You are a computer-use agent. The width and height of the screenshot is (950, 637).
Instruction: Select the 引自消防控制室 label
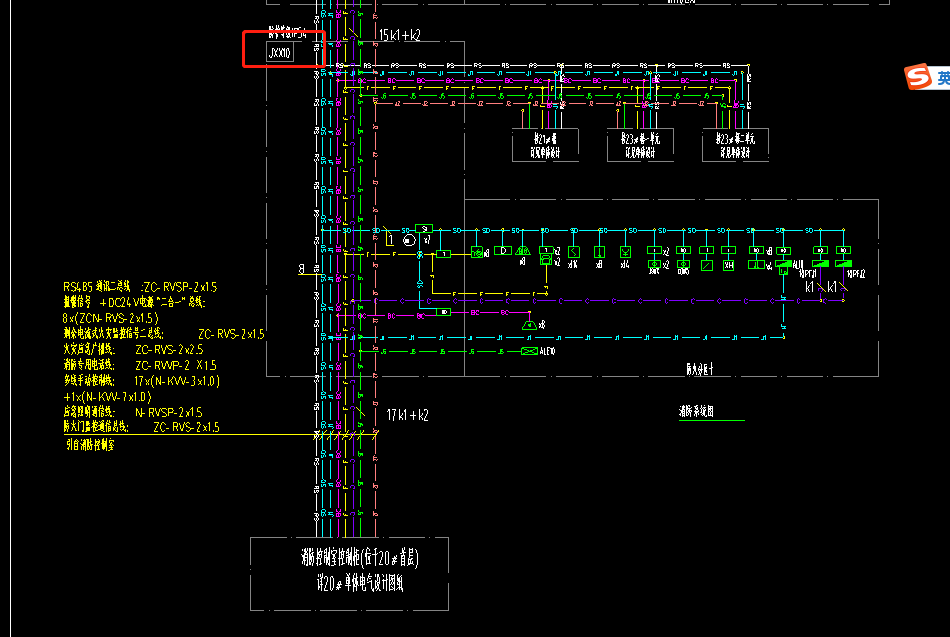pos(90,445)
